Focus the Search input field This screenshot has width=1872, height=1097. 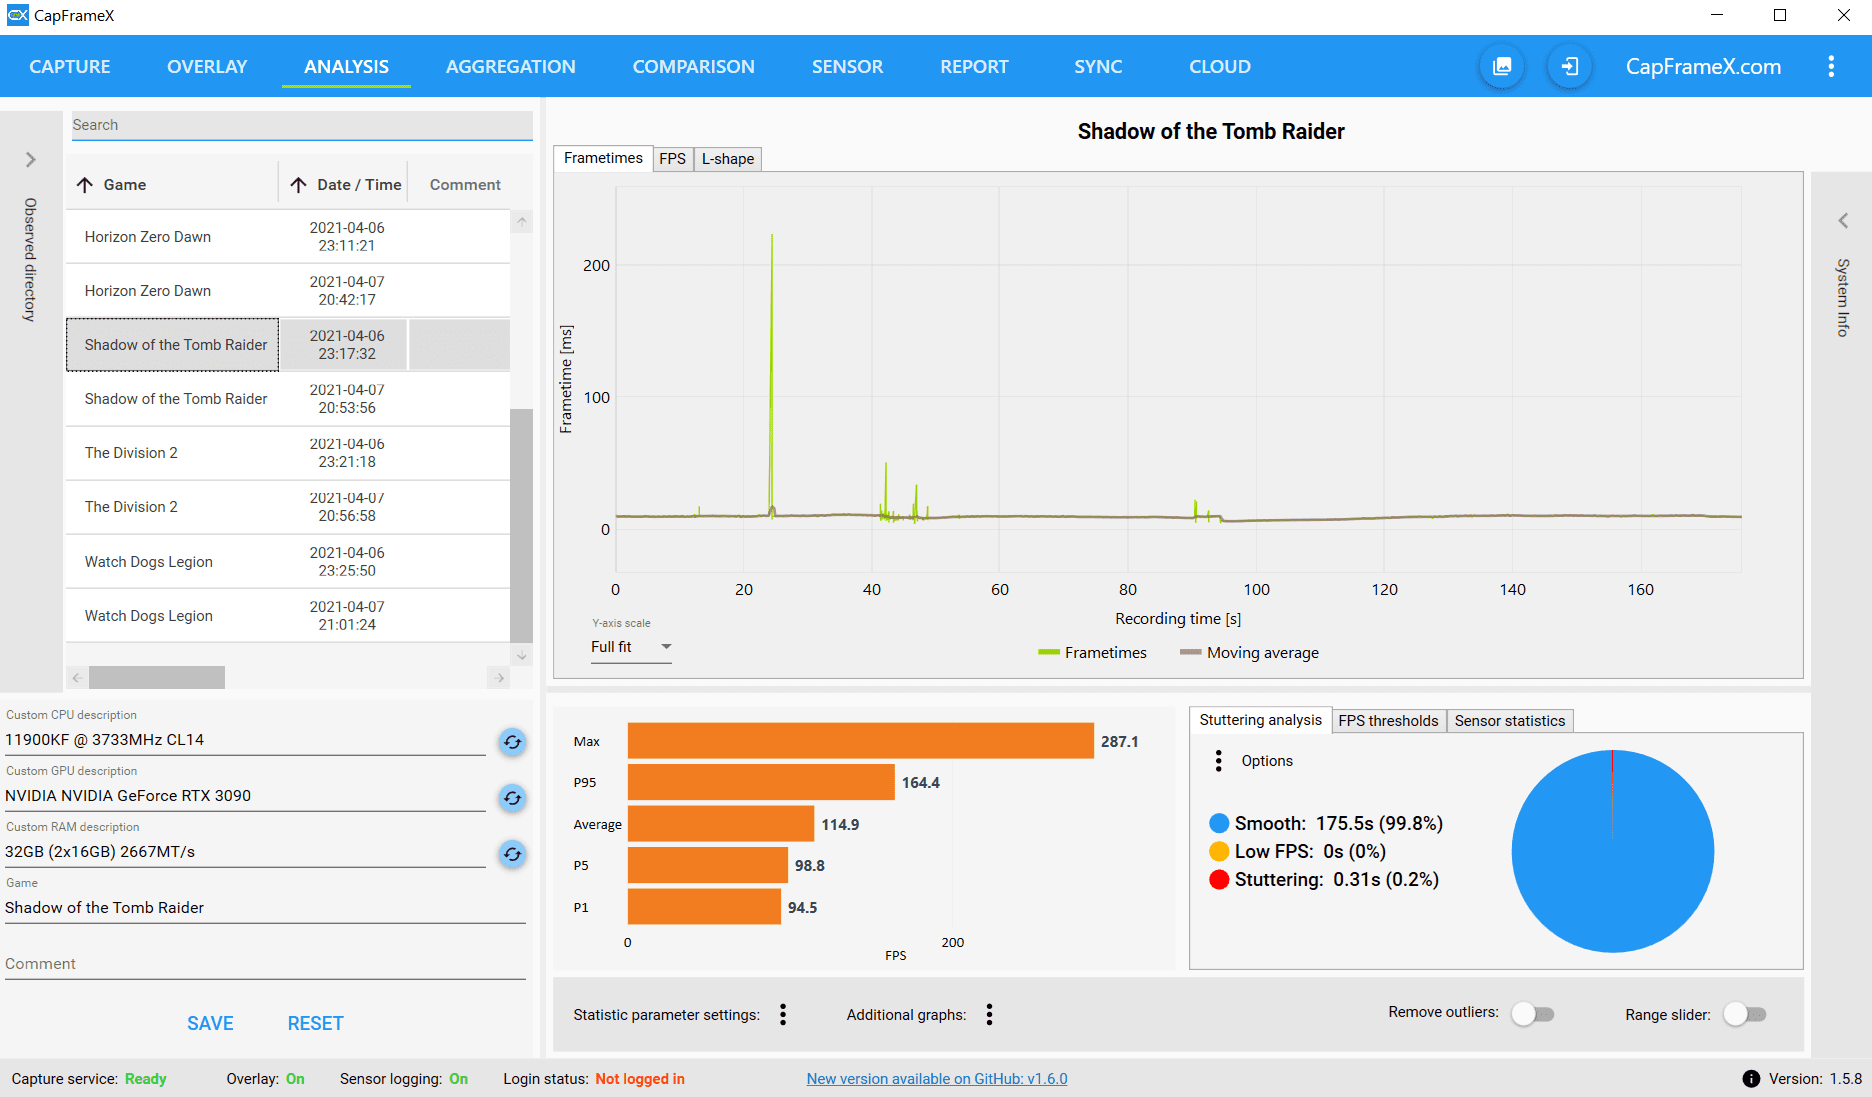(x=302, y=125)
